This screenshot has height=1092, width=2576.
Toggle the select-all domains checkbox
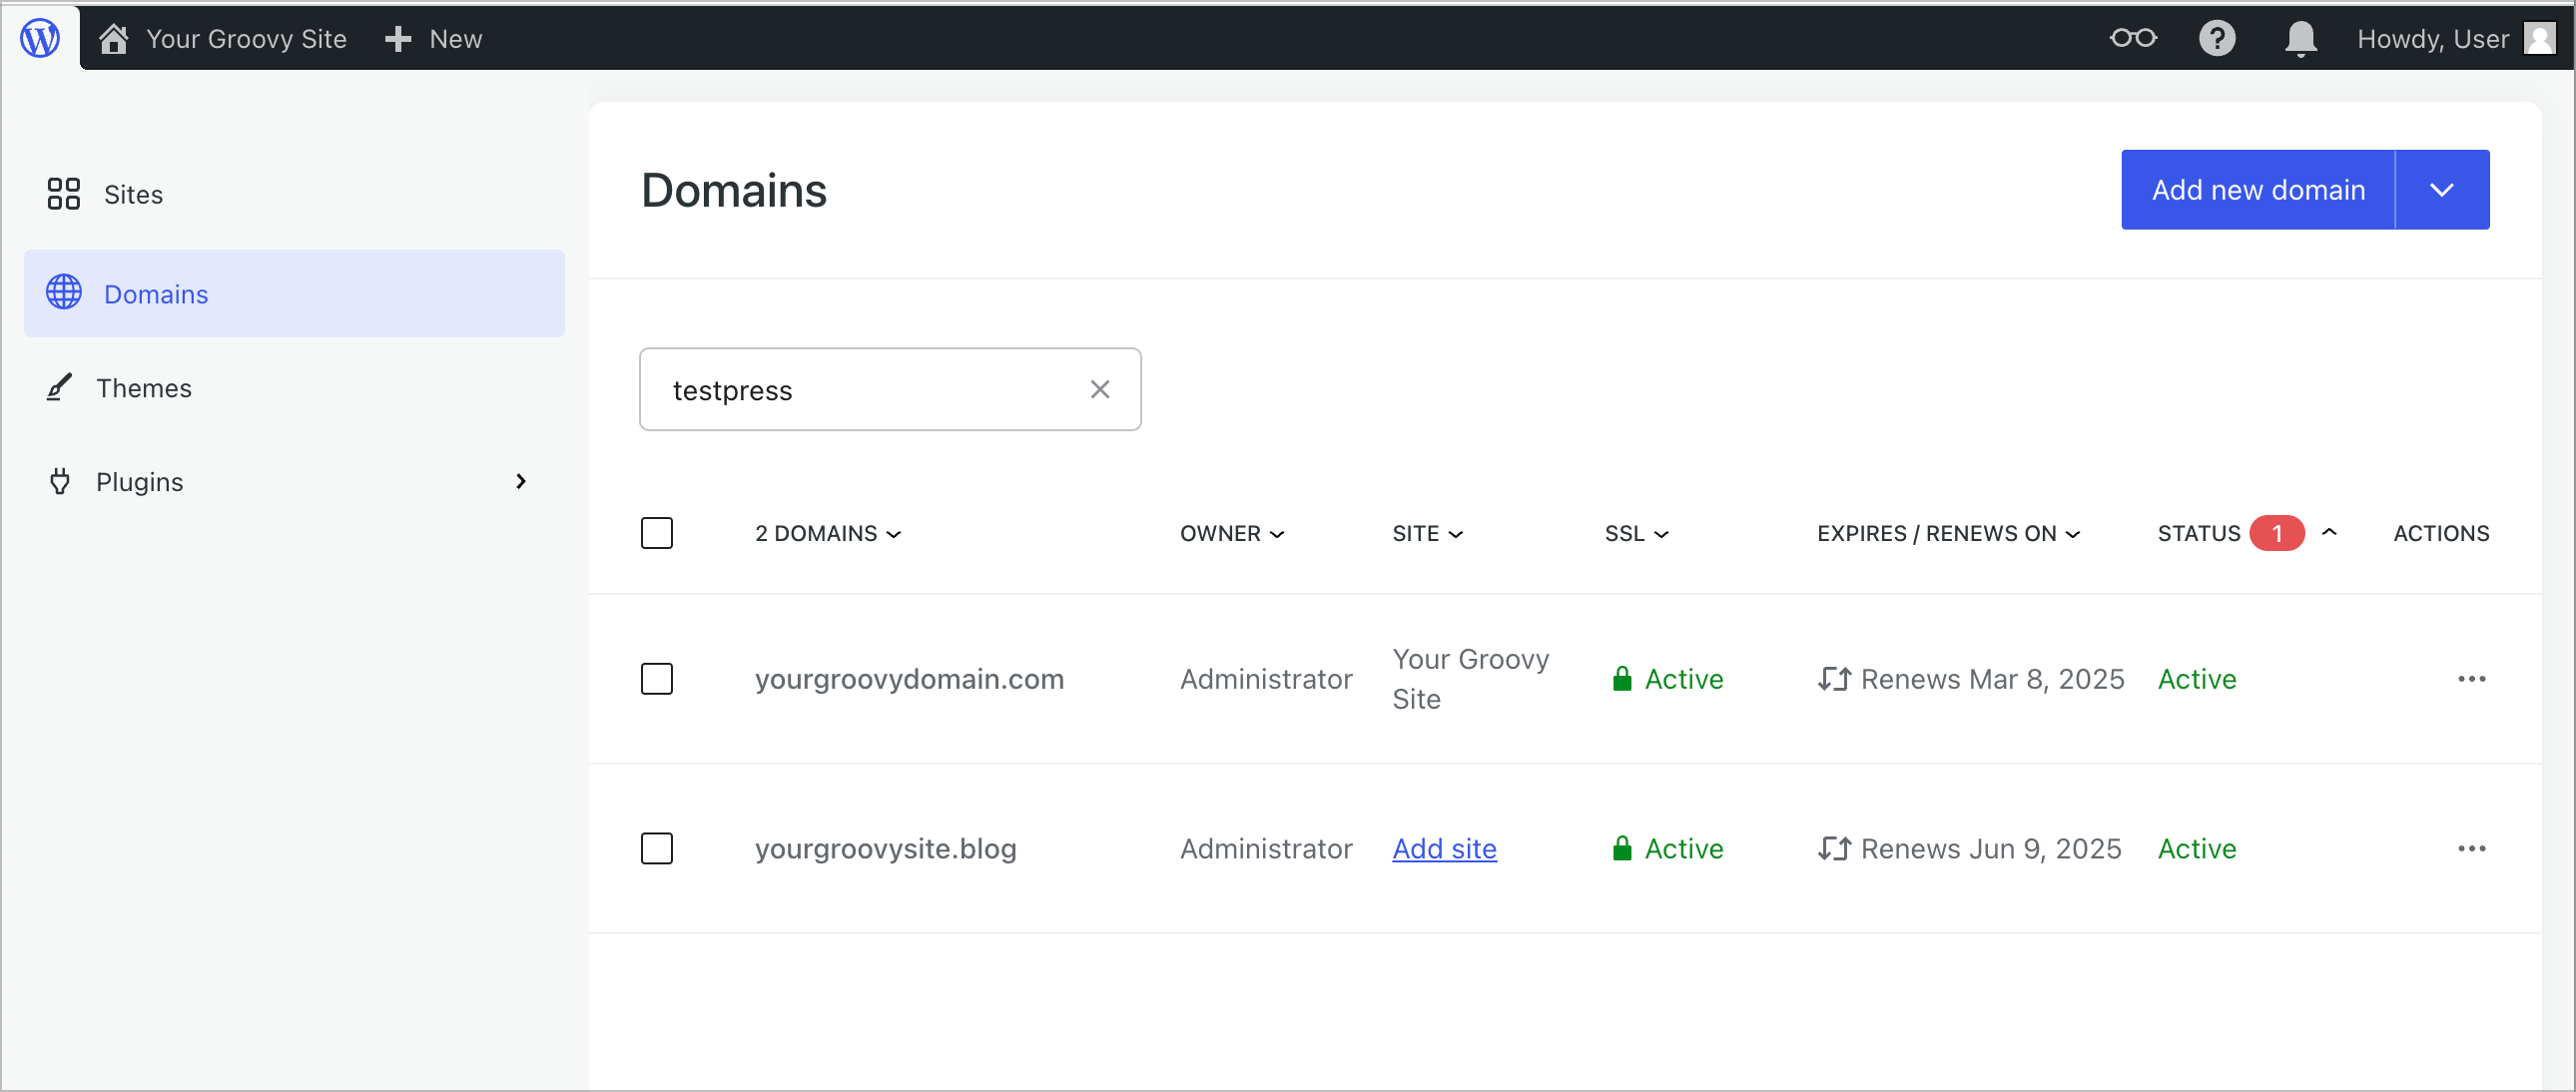point(657,533)
